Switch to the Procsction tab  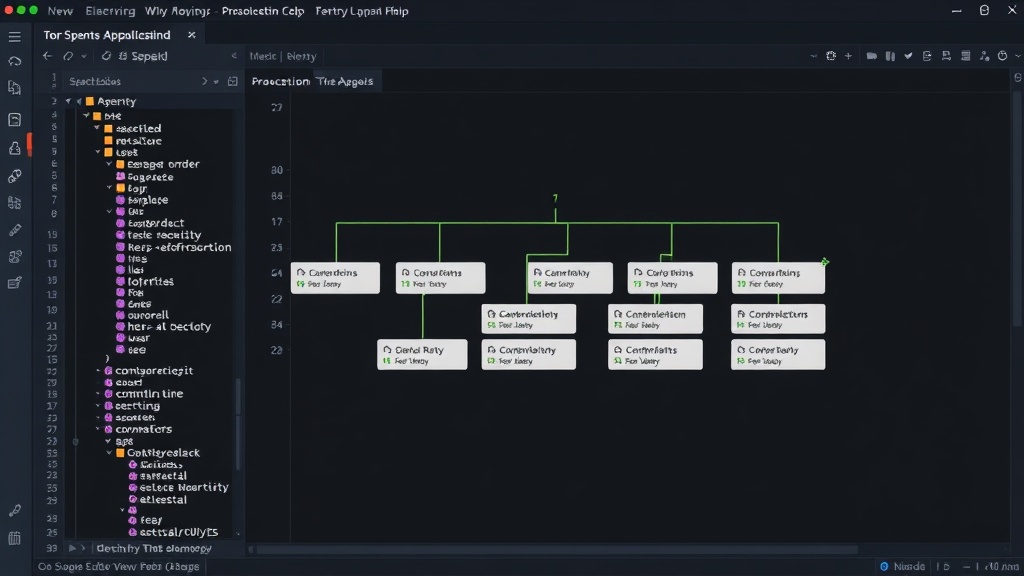pyautogui.click(x=280, y=82)
